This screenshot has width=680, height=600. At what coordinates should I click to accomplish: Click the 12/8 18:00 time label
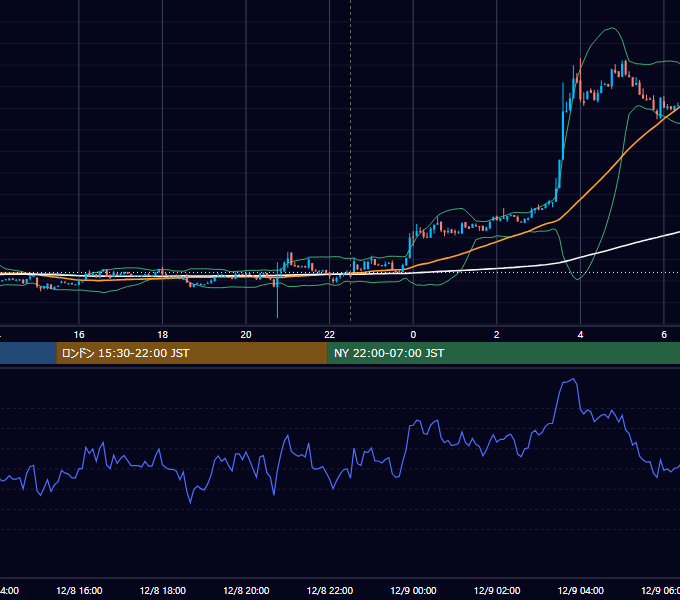coord(163,590)
